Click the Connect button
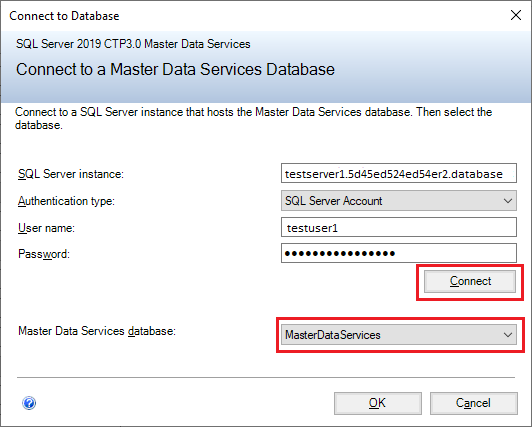This screenshot has width=532, height=427. tap(470, 281)
